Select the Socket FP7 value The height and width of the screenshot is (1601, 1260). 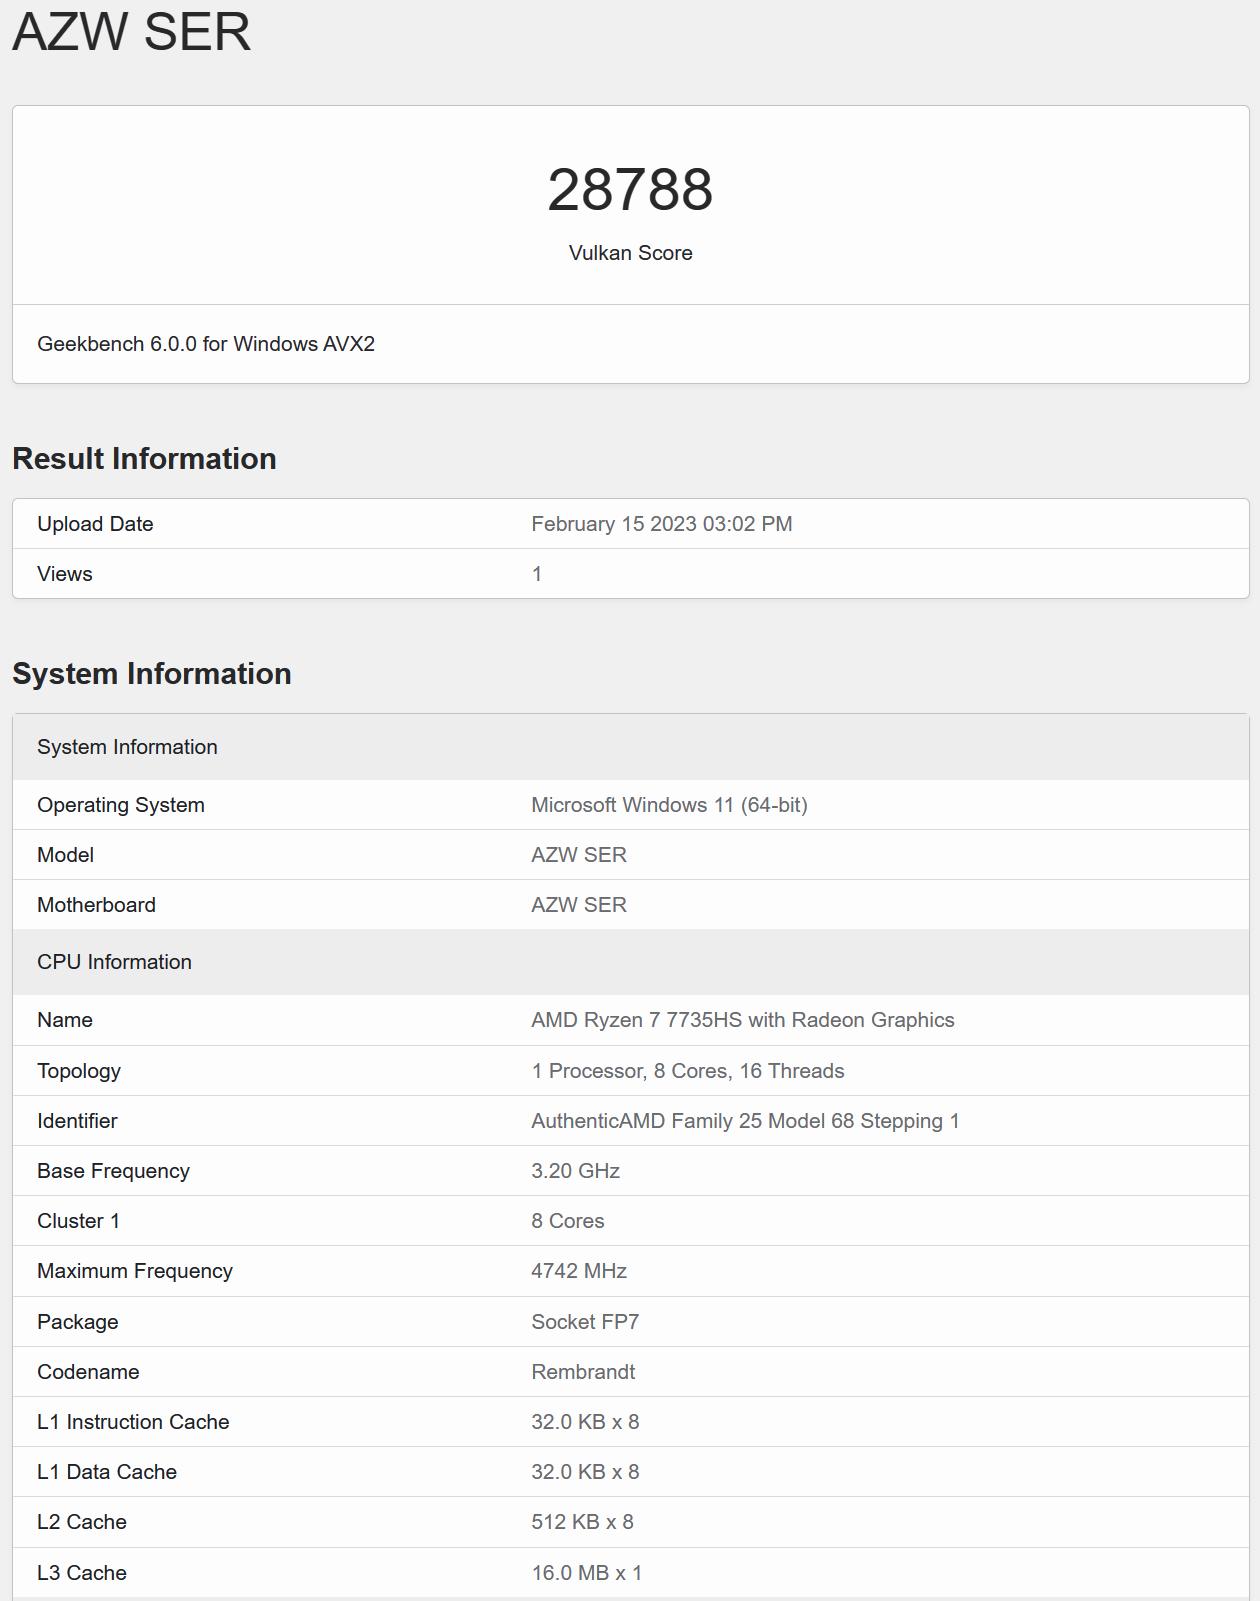pyautogui.click(x=585, y=1322)
